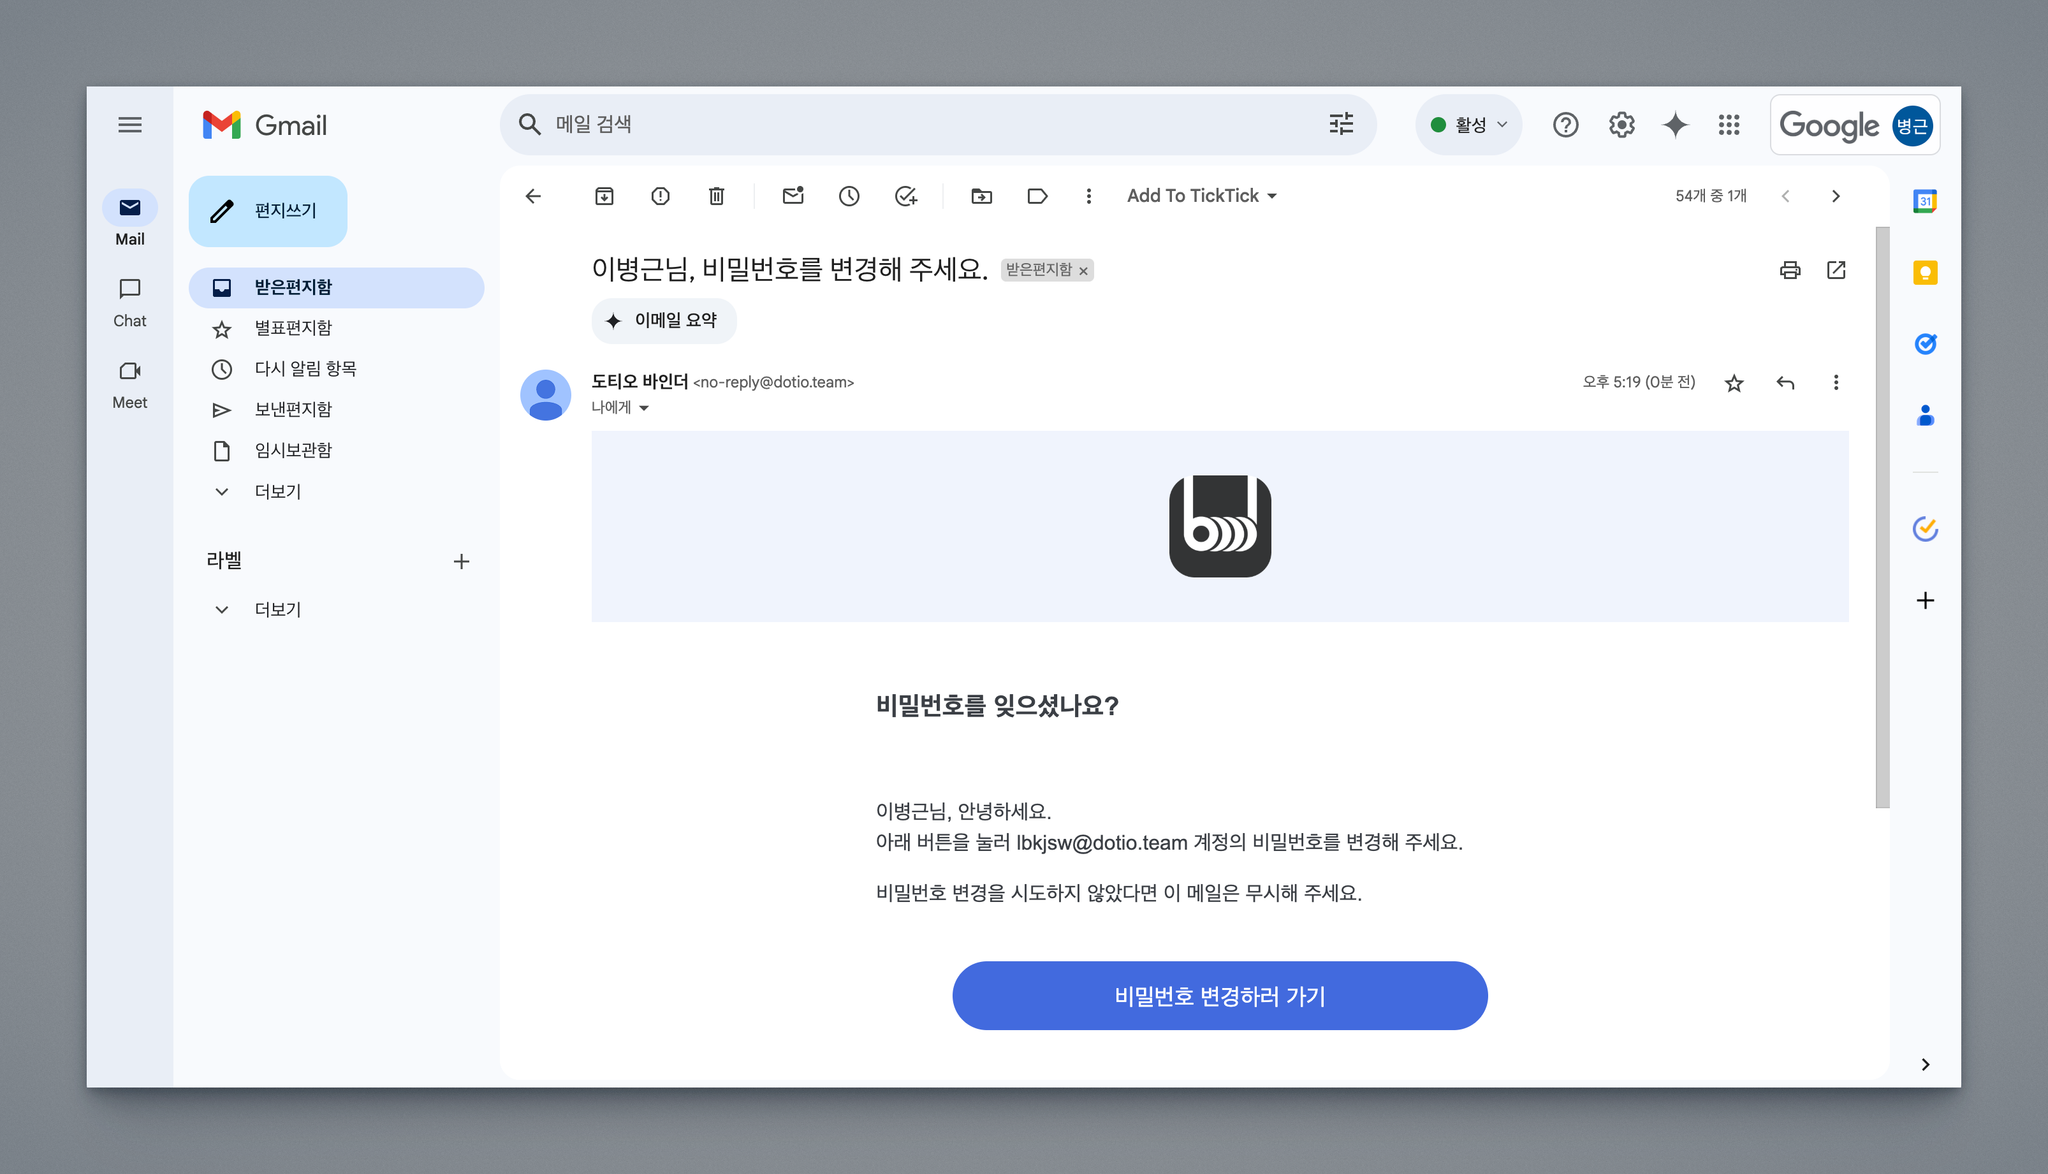Expand recipient details next to 나에게
This screenshot has height=1174, width=2048.
pyautogui.click(x=644, y=408)
